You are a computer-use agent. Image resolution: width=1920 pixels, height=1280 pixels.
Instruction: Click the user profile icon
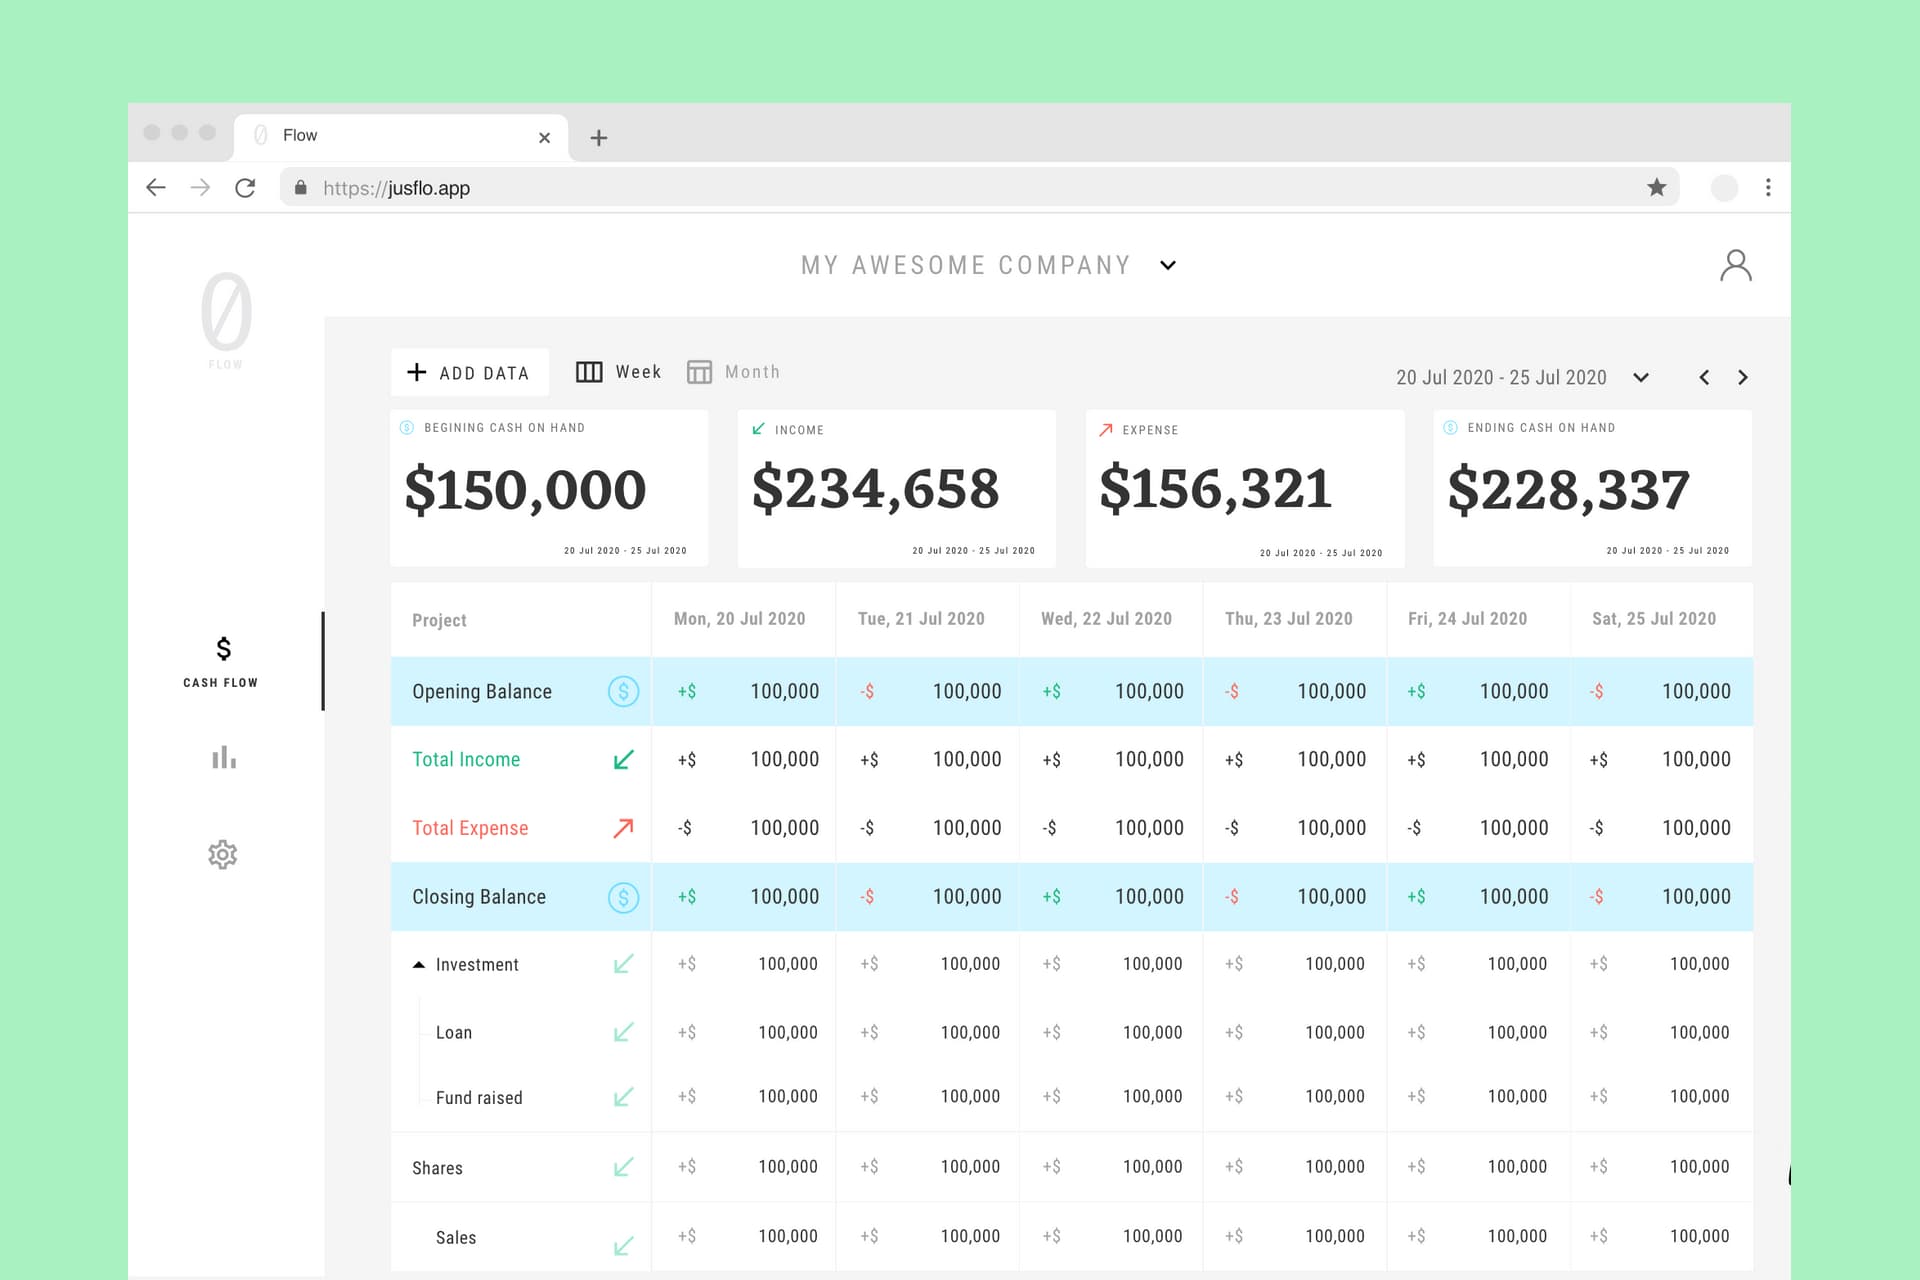tap(1735, 265)
